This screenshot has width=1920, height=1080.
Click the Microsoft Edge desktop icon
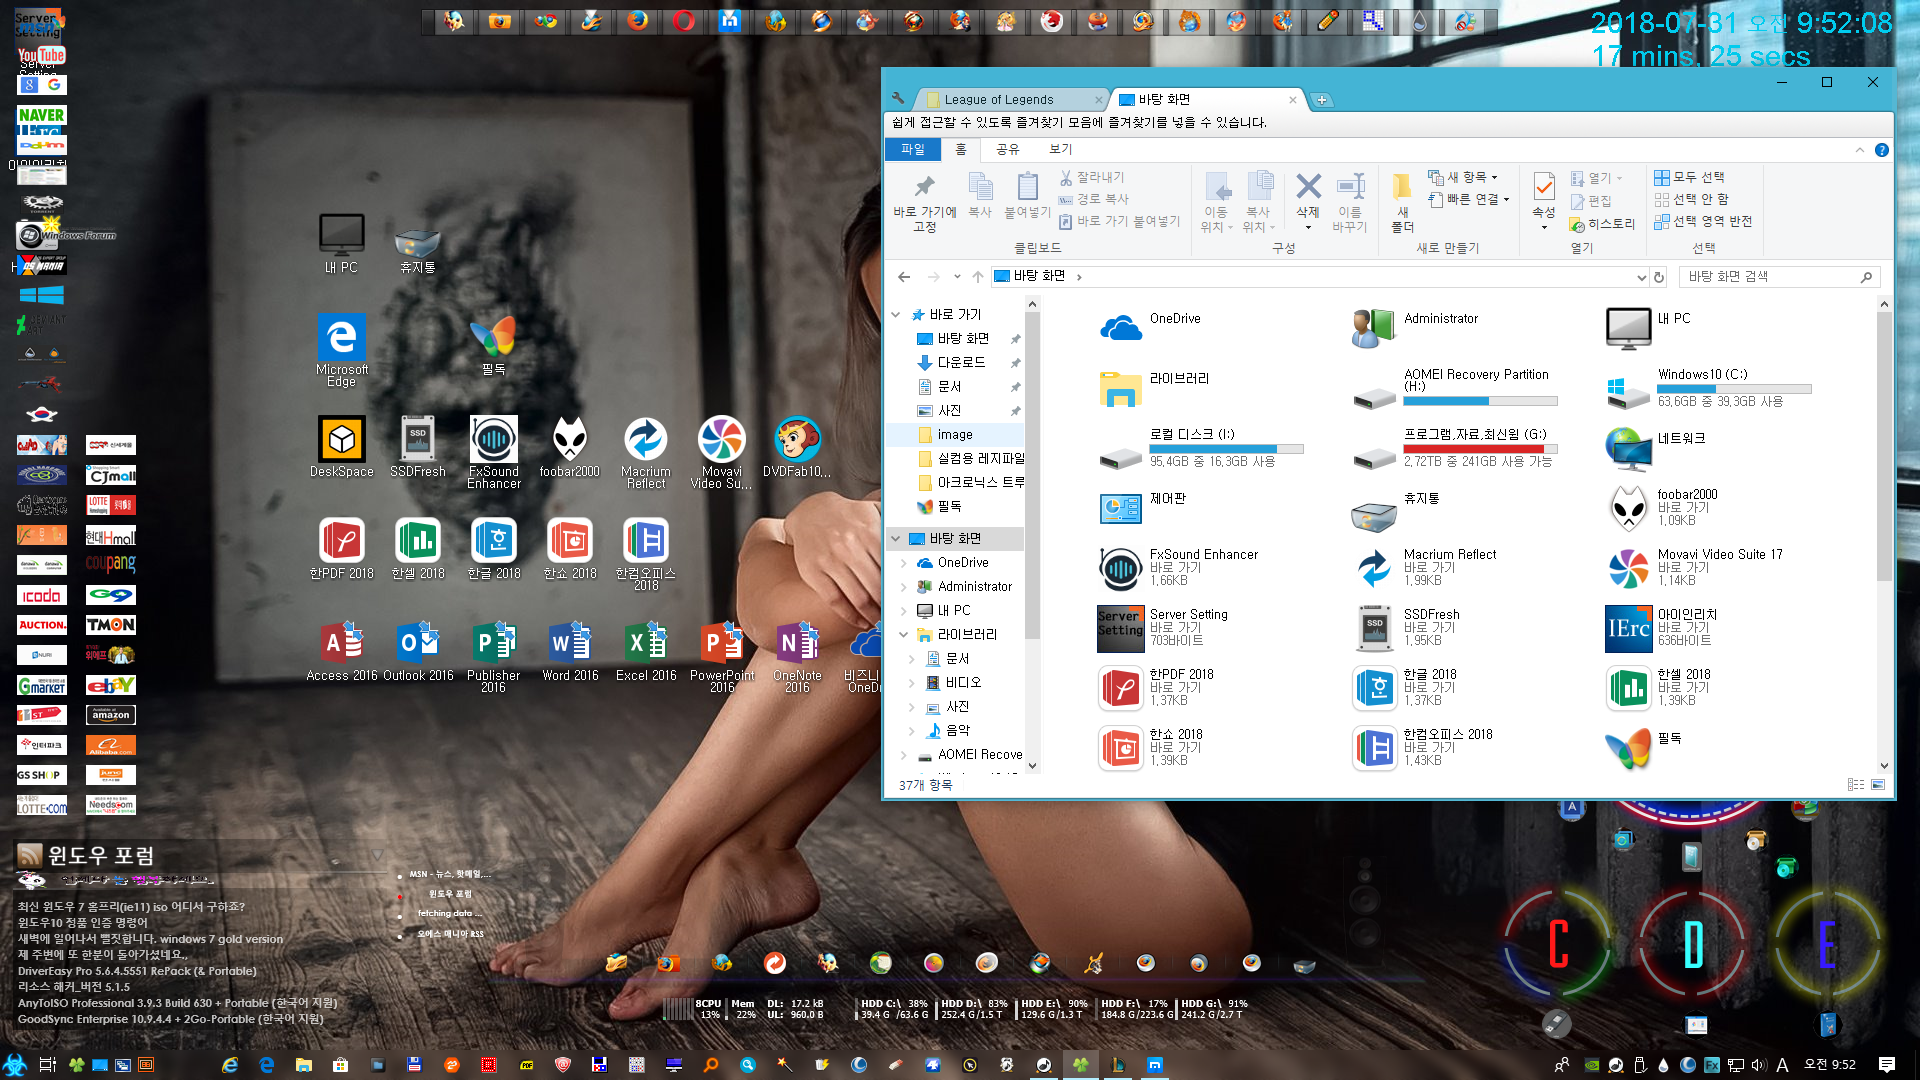click(x=341, y=350)
